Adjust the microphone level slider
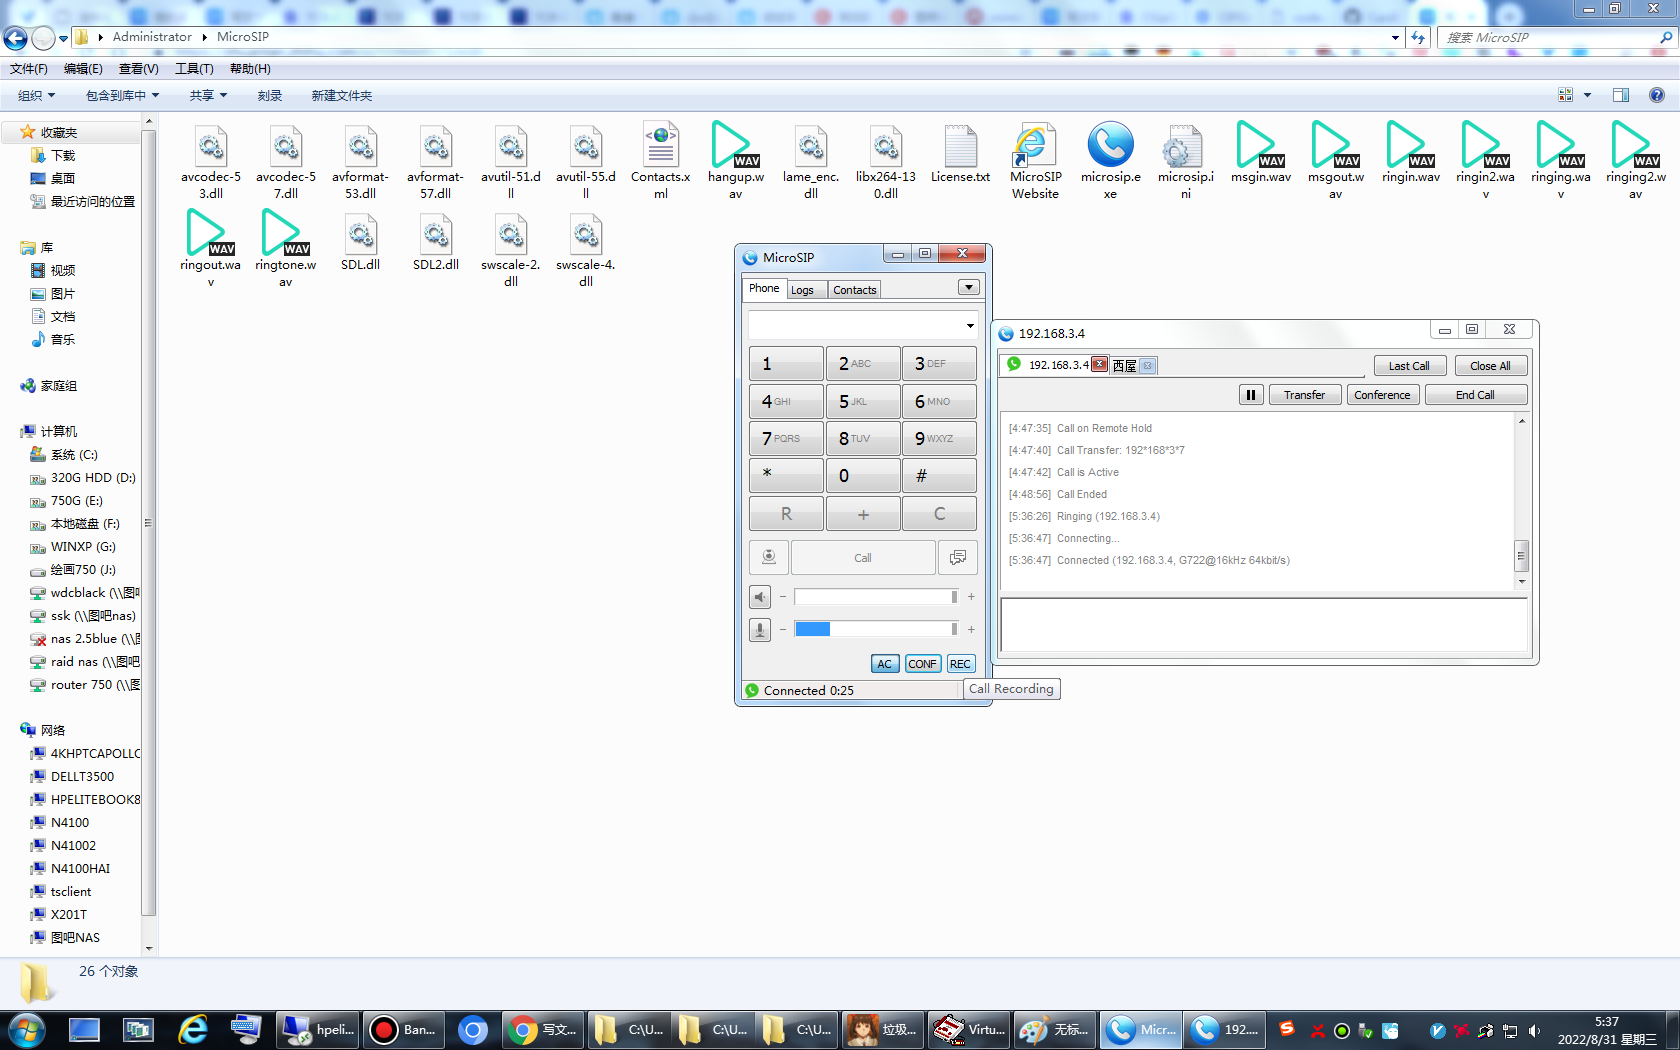The image size is (1680, 1050). 876,629
